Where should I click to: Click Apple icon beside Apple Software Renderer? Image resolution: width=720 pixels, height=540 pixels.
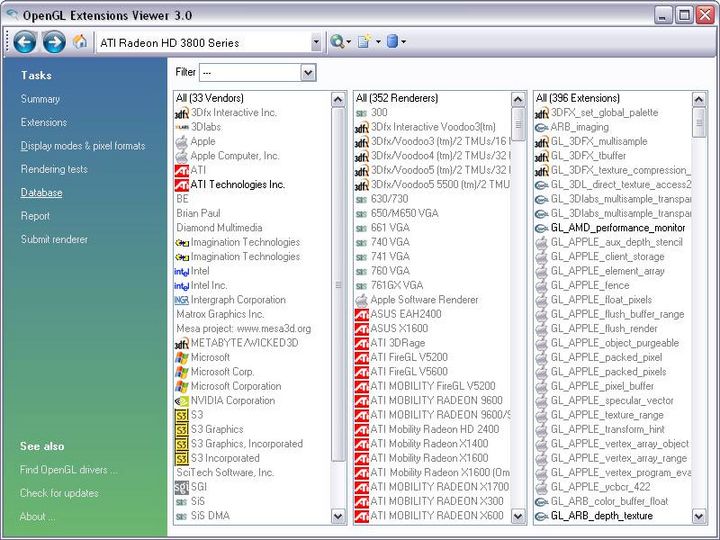click(362, 300)
